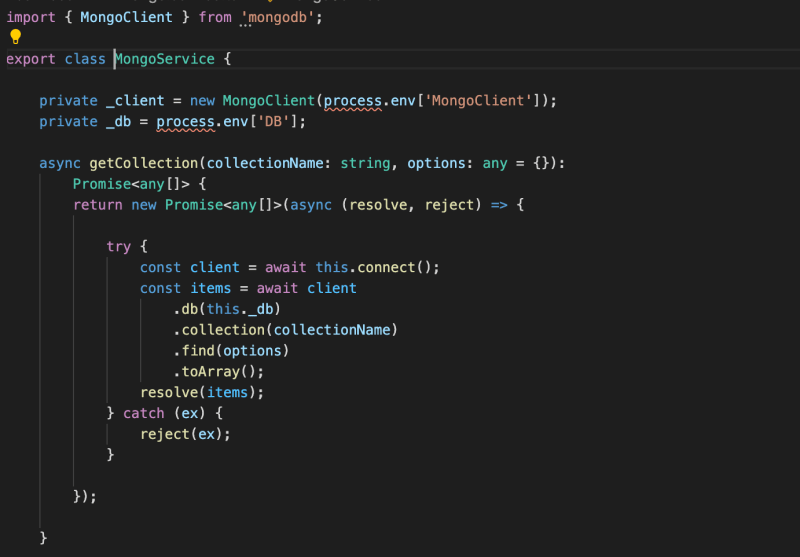Click the export keyword
Viewport: 800px width, 557px height.
[x=31, y=59]
